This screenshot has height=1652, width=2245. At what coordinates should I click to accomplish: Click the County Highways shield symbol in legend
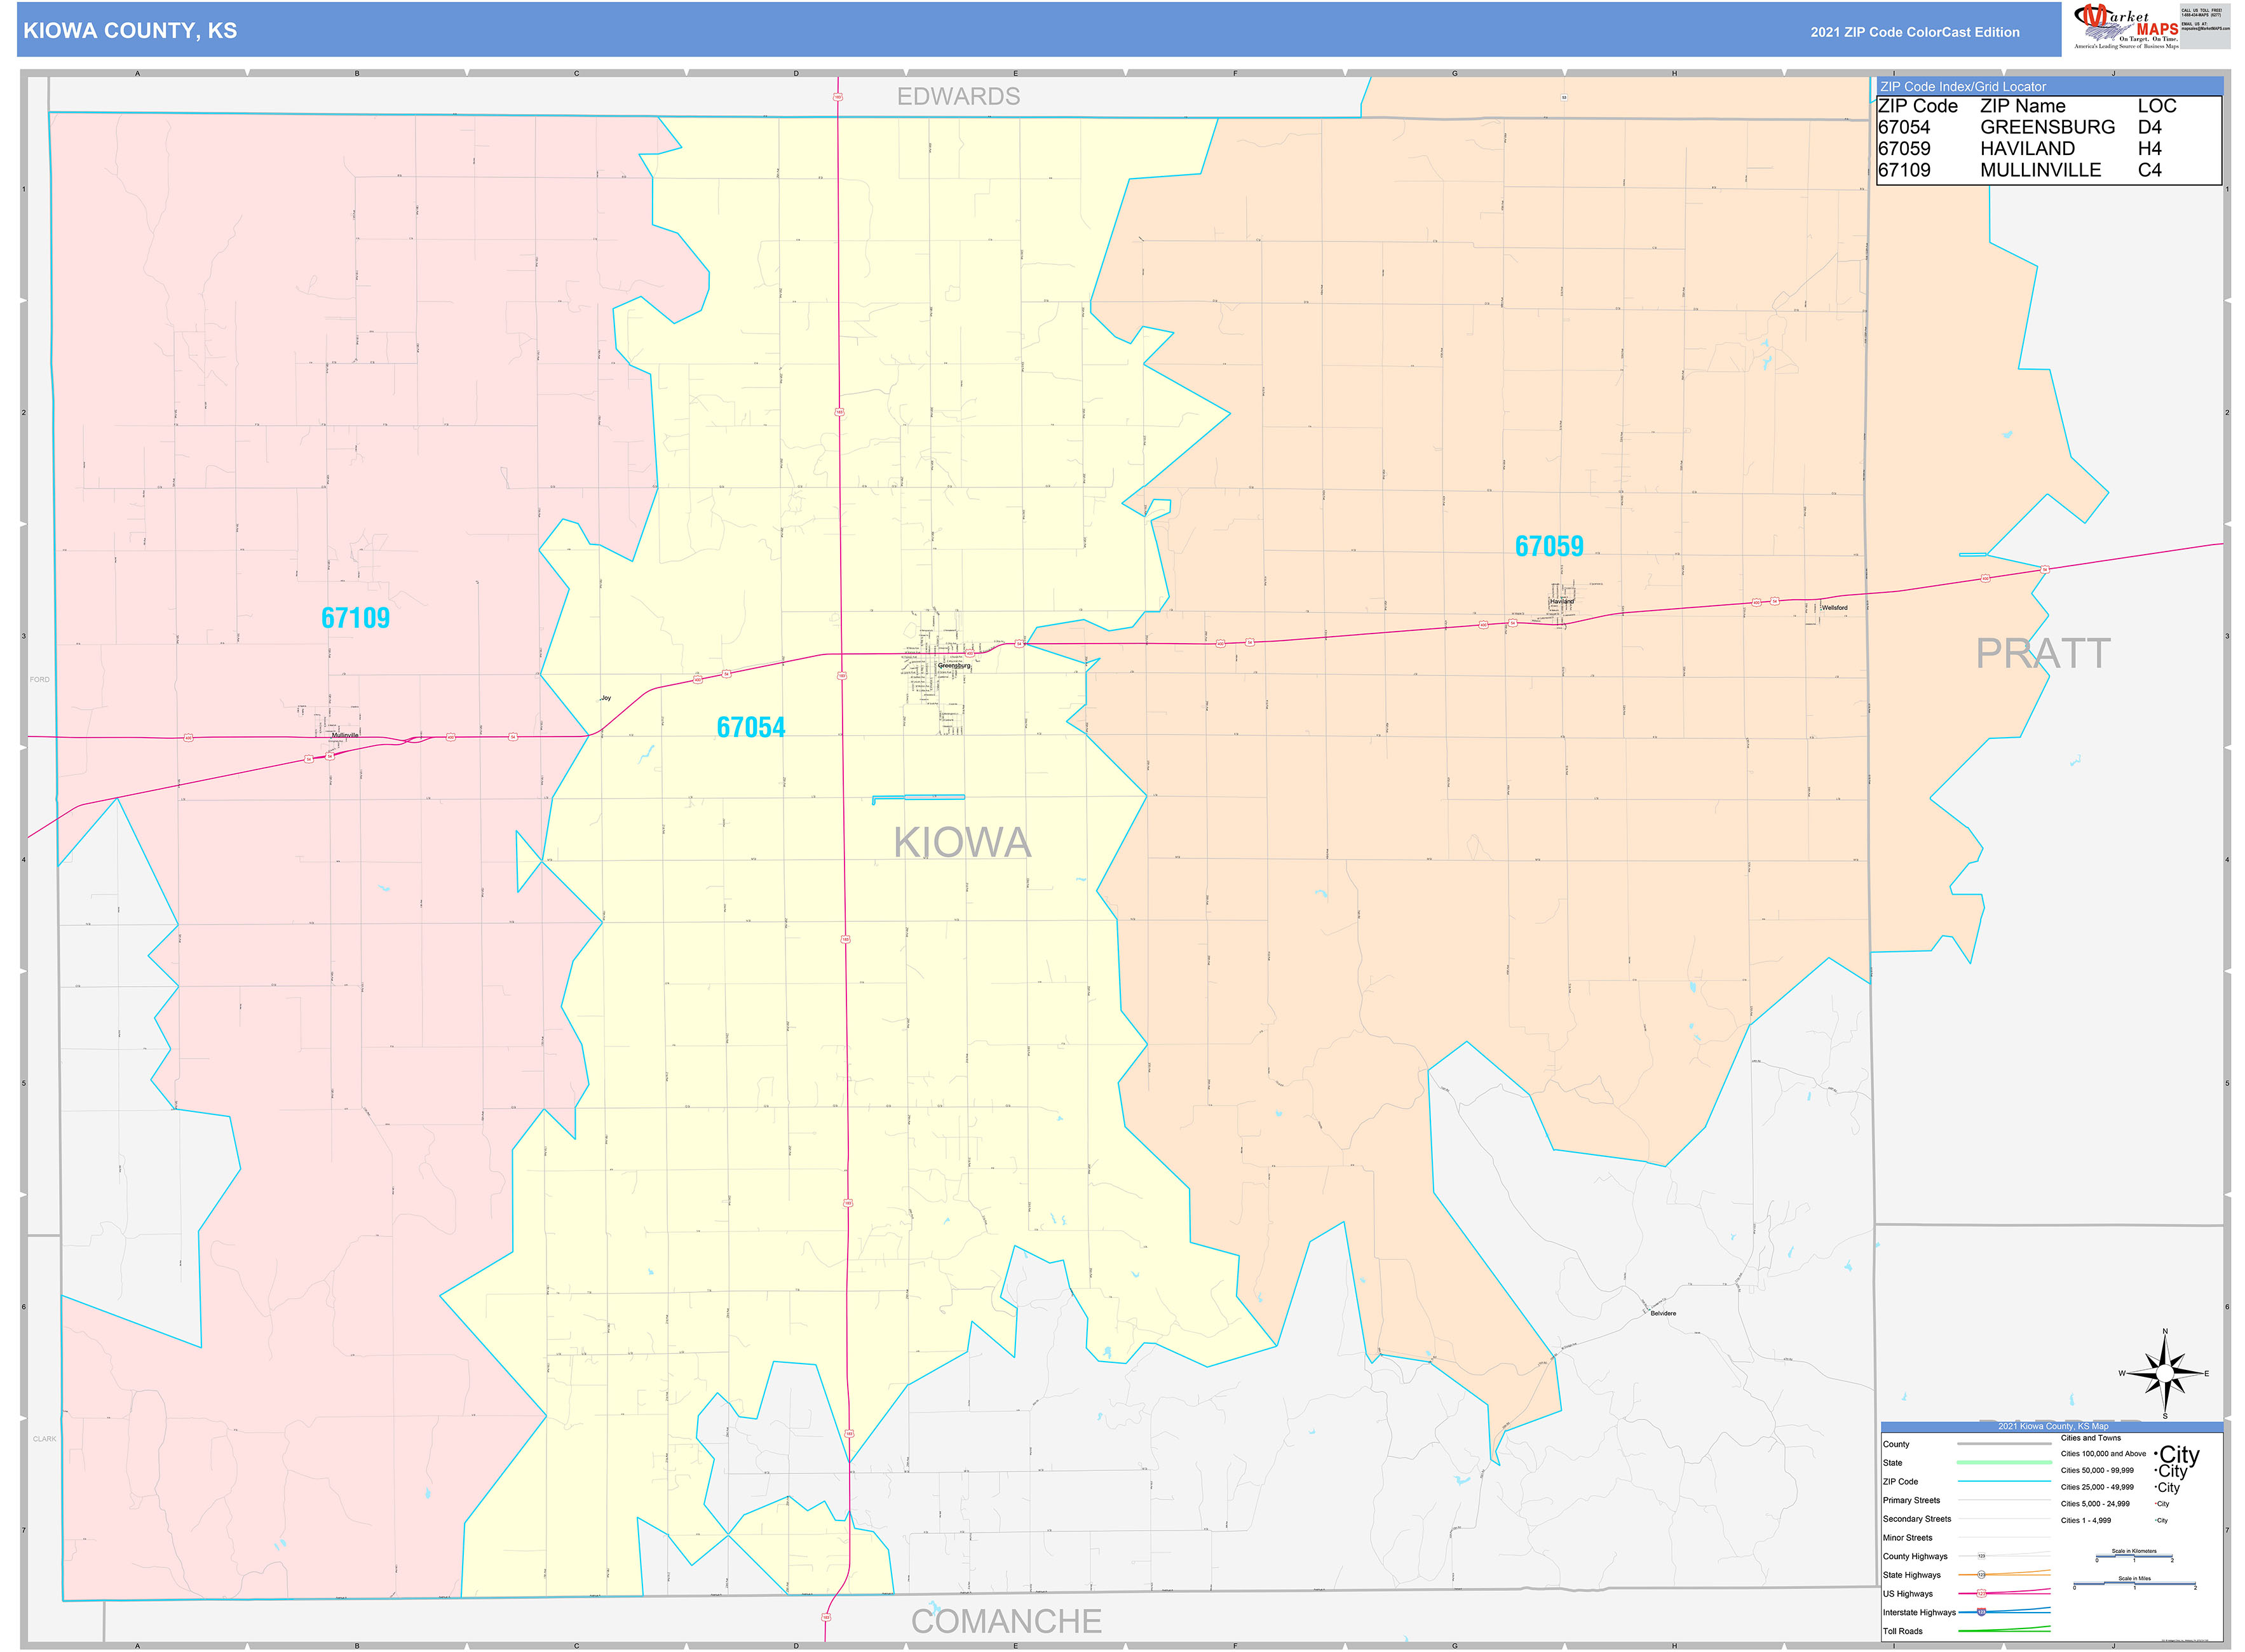pyautogui.click(x=1982, y=1556)
